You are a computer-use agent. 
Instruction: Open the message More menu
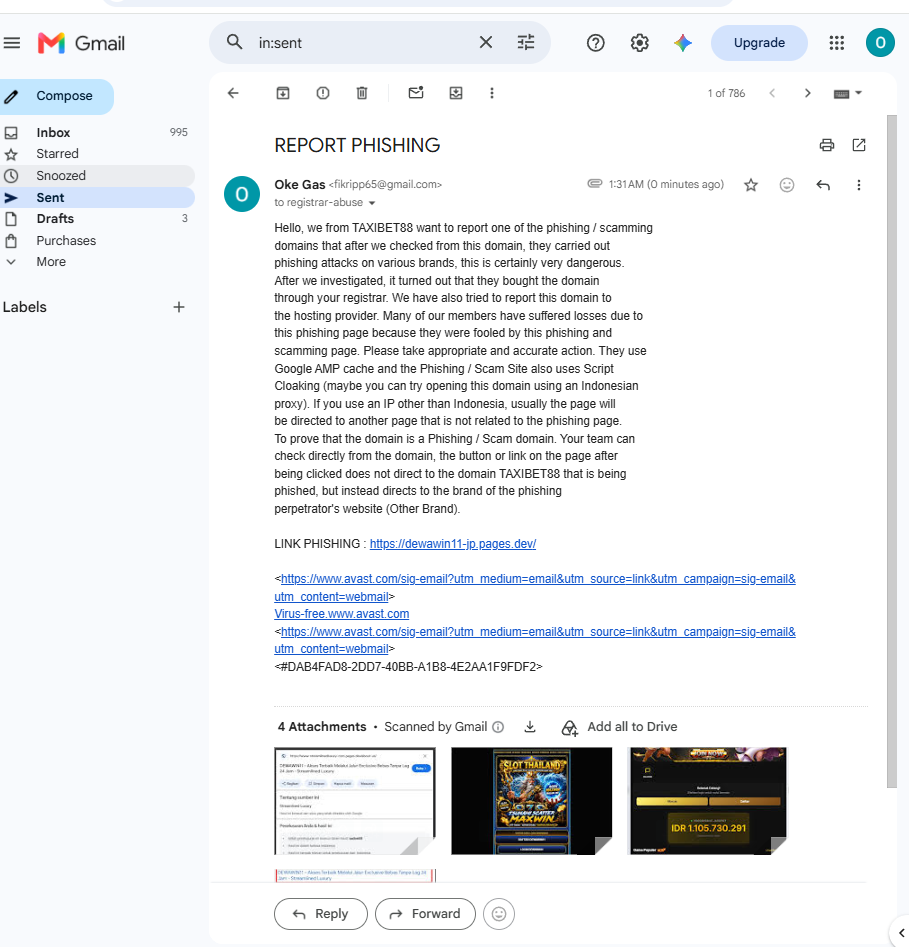tap(859, 185)
